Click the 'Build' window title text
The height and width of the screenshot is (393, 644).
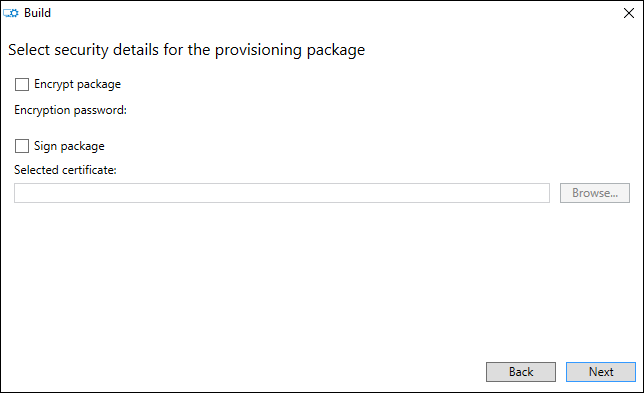(37, 13)
